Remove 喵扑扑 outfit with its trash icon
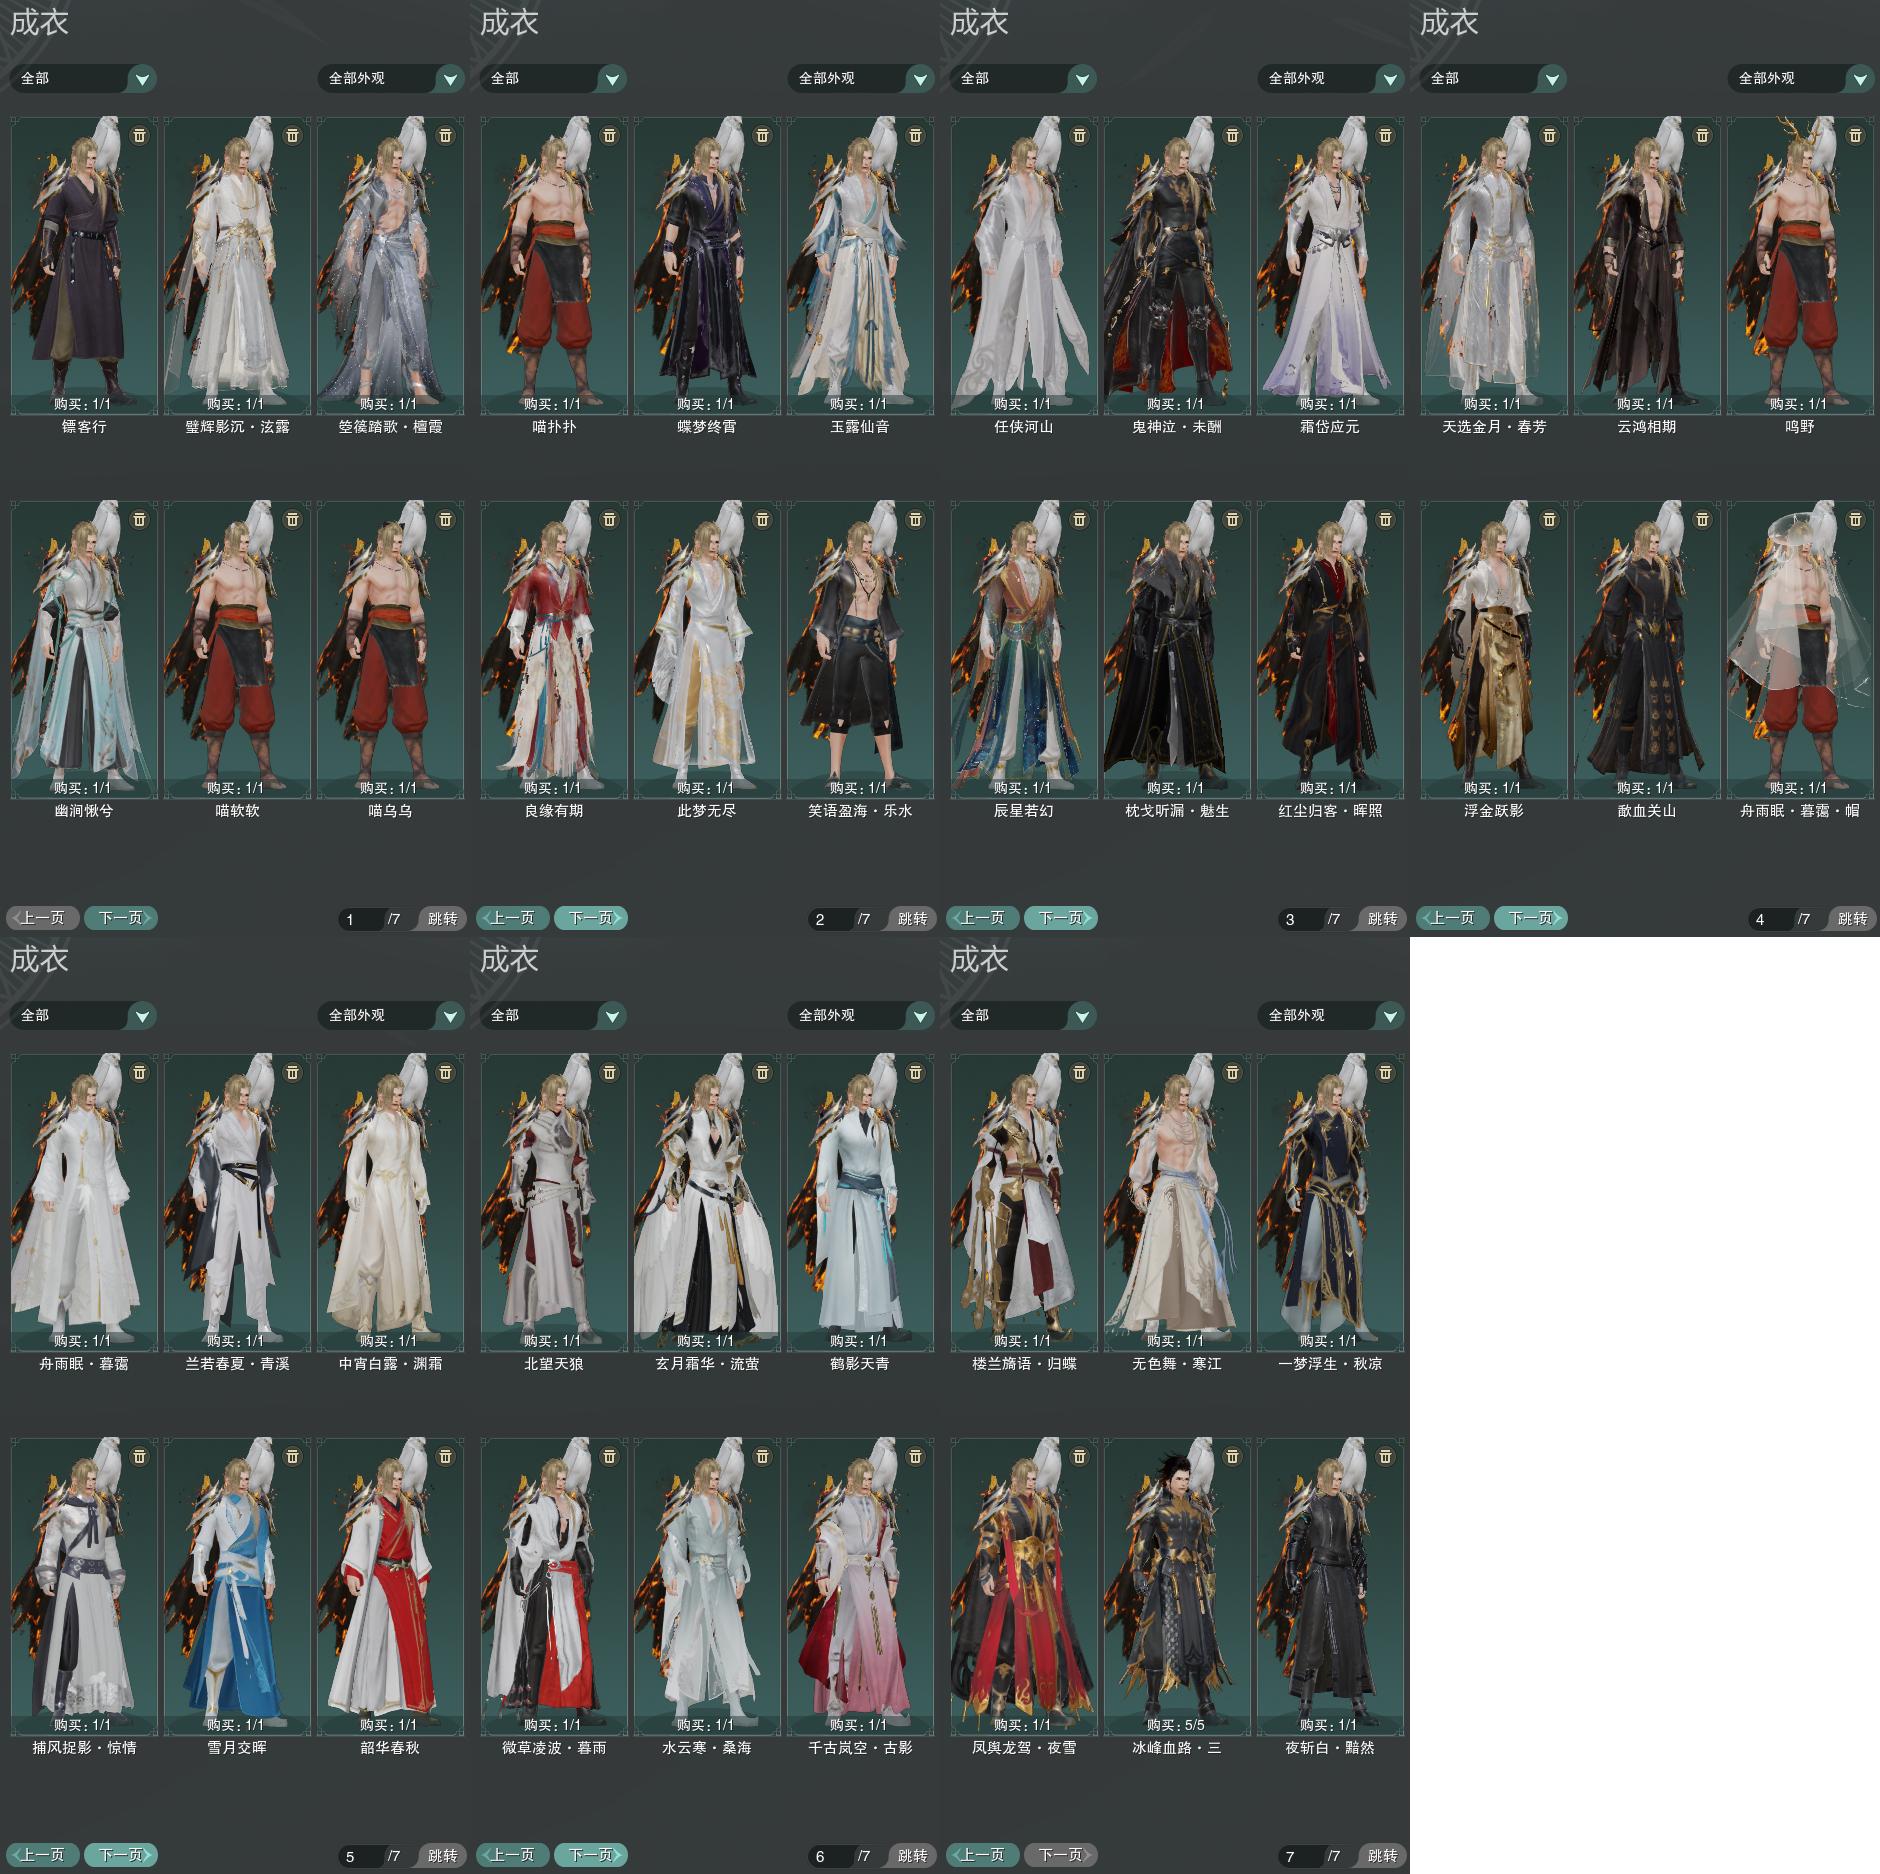The image size is (1880, 1874). [609, 135]
